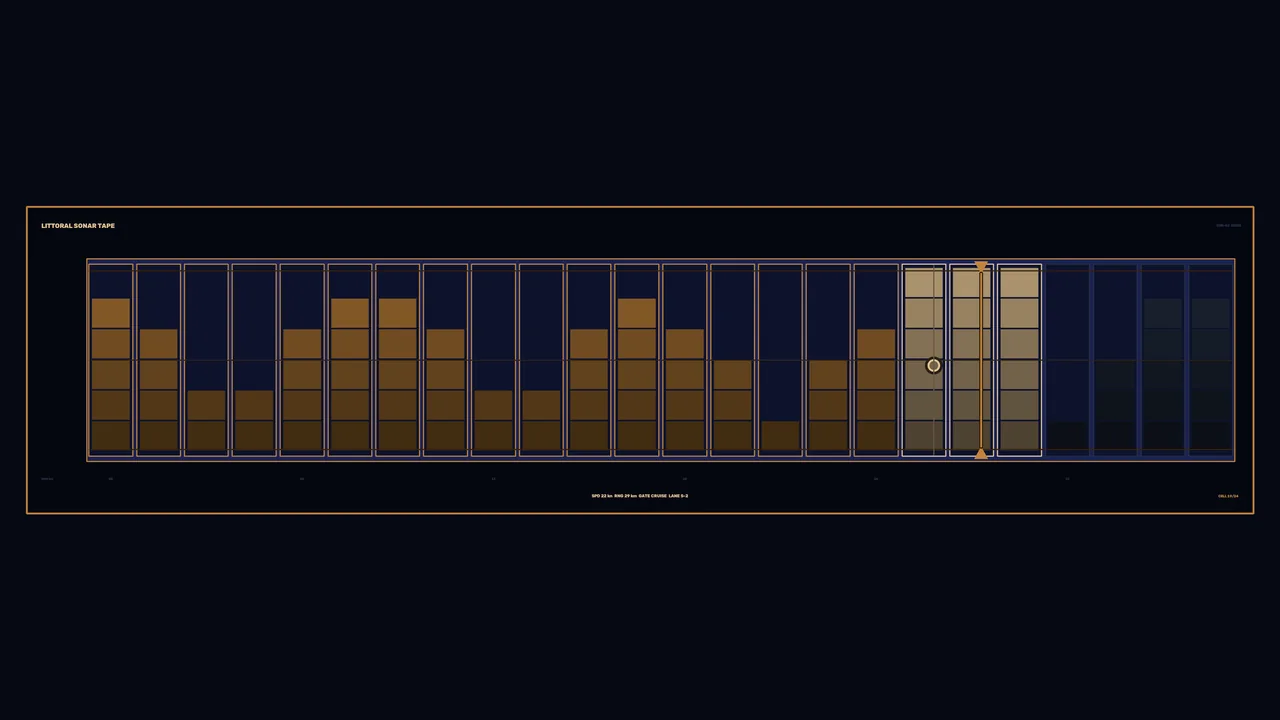
Task: Select the sixth sonar column from the left
Action: (350, 360)
